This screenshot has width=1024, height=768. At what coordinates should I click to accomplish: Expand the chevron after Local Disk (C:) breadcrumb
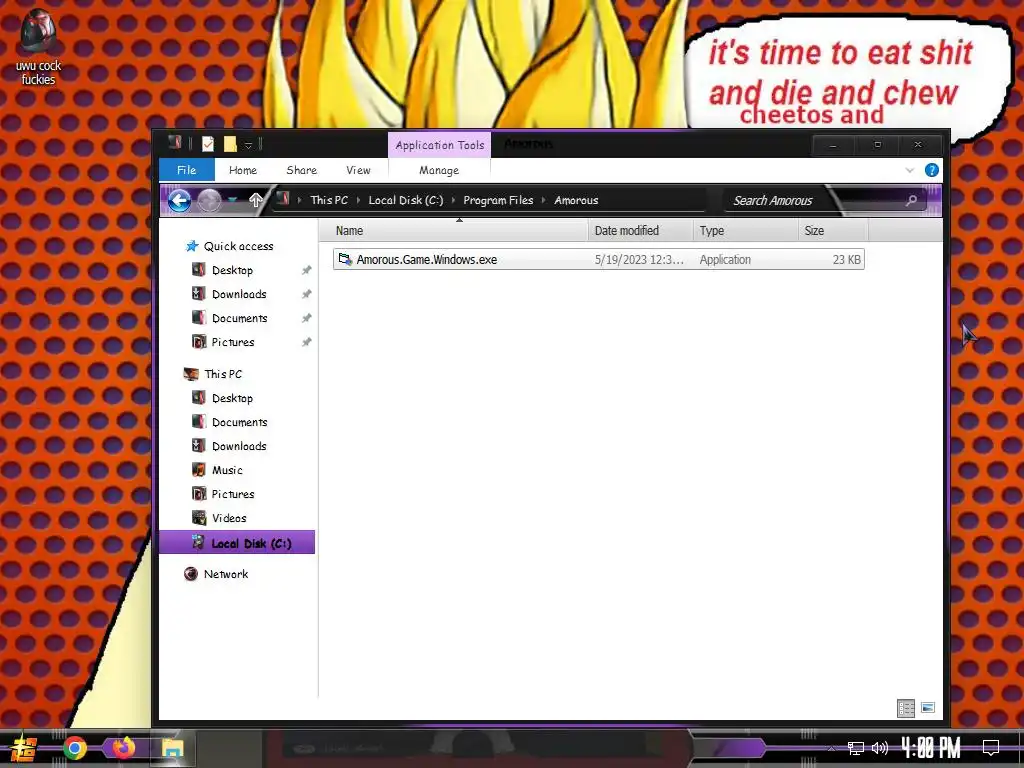(454, 200)
